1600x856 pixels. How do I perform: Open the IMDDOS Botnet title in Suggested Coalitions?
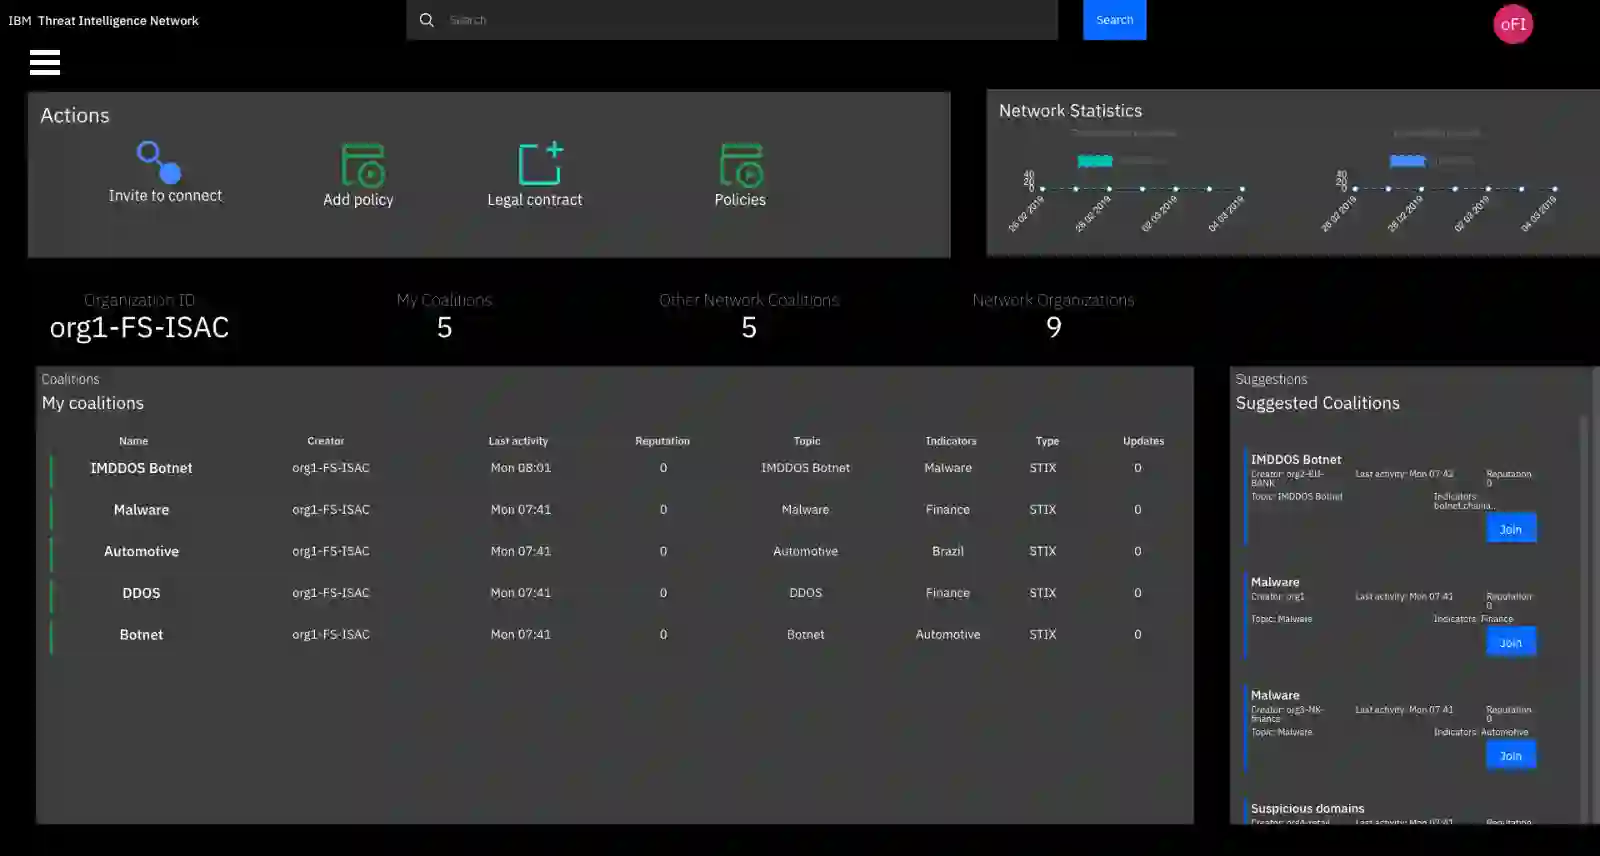click(x=1296, y=460)
